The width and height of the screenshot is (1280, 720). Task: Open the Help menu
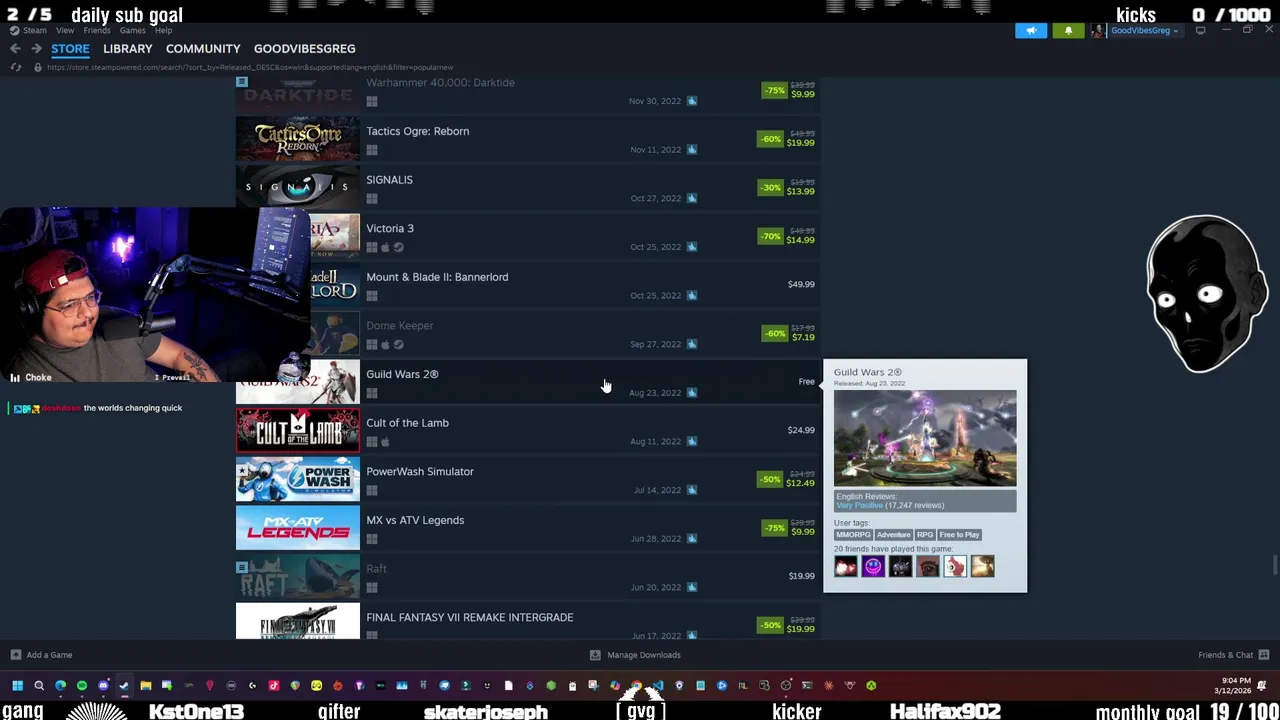(164, 31)
